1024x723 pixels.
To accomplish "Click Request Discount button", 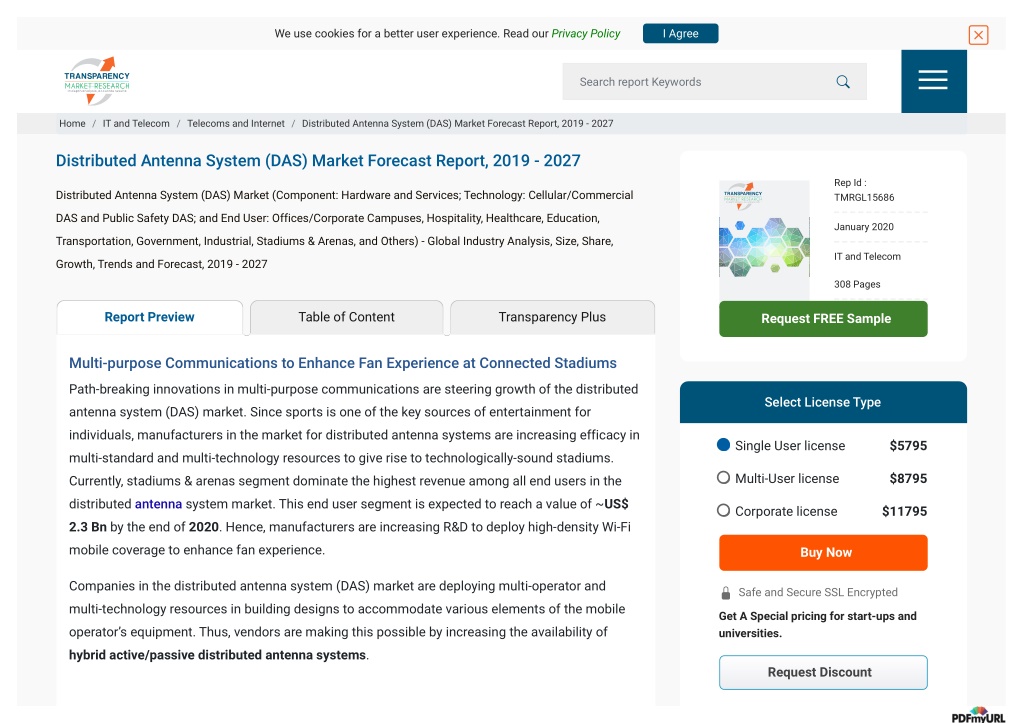I will pos(823,672).
